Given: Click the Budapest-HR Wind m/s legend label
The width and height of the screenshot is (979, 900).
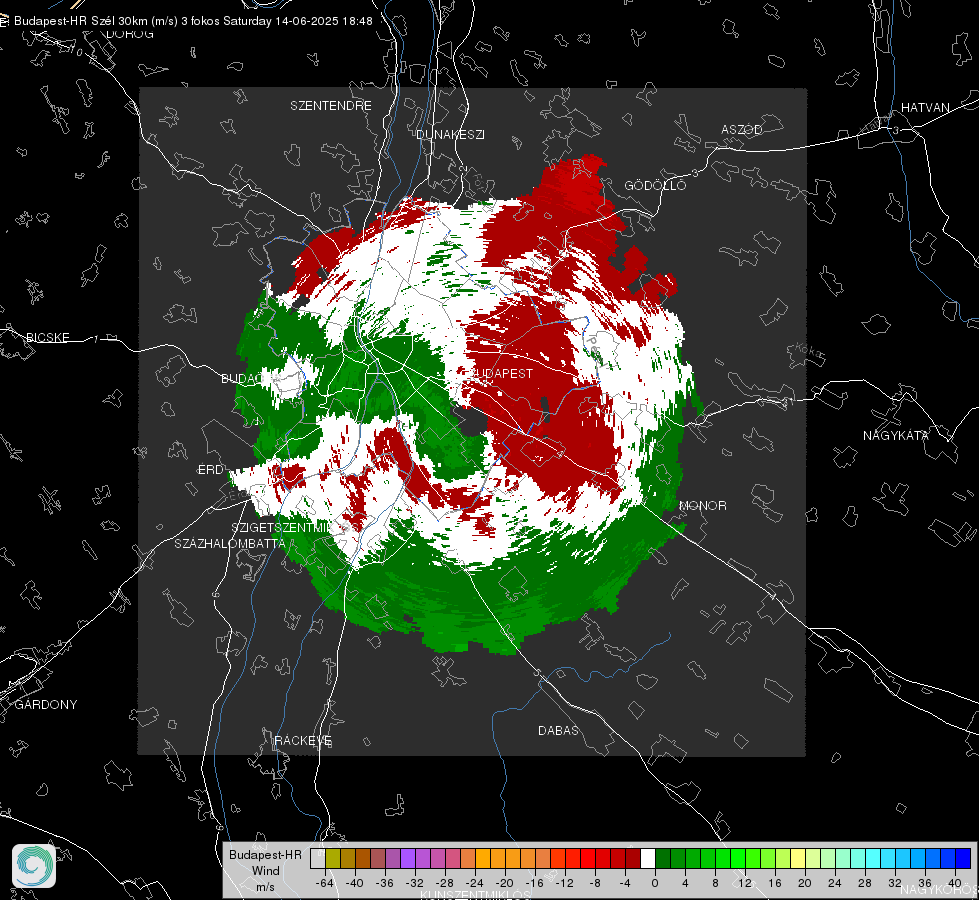Looking at the screenshot, I should tap(265, 871).
